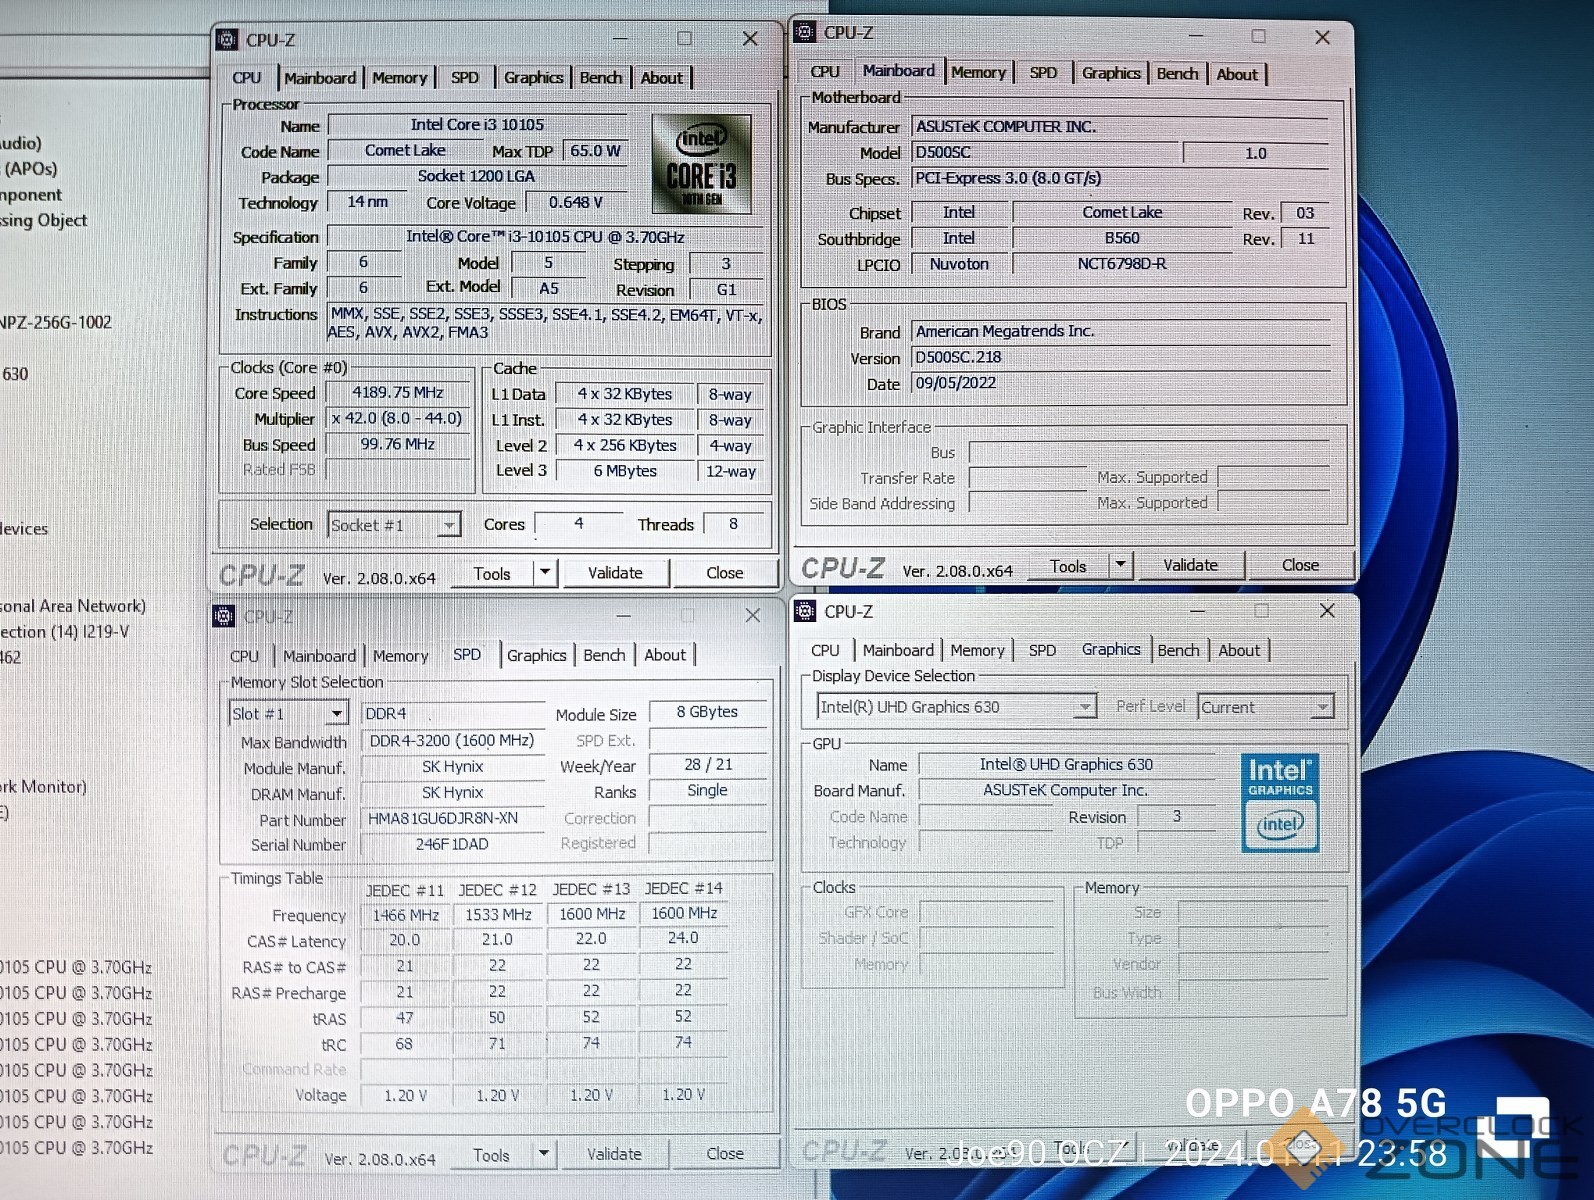Image resolution: width=1594 pixels, height=1200 pixels.
Task: Click Validate in the Memory Slot window
Action: 614,1154
